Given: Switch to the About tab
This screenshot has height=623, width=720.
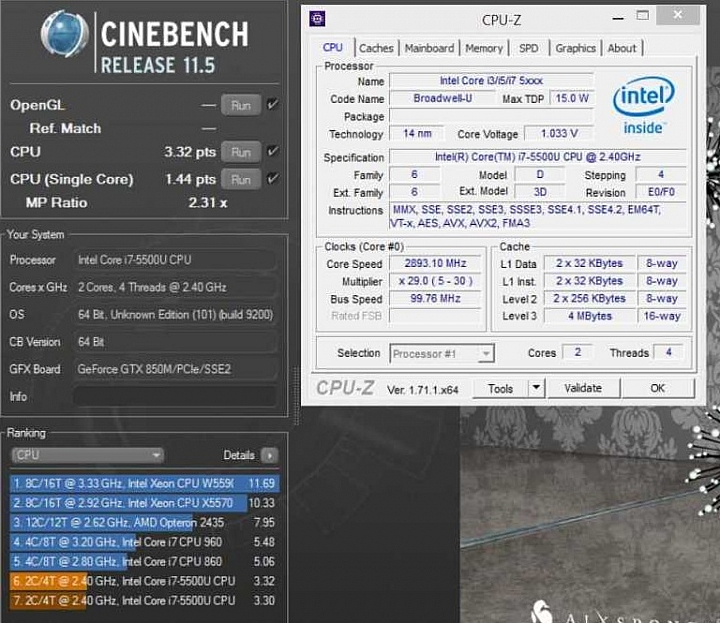Looking at the screenshot, I should point(622,48).
